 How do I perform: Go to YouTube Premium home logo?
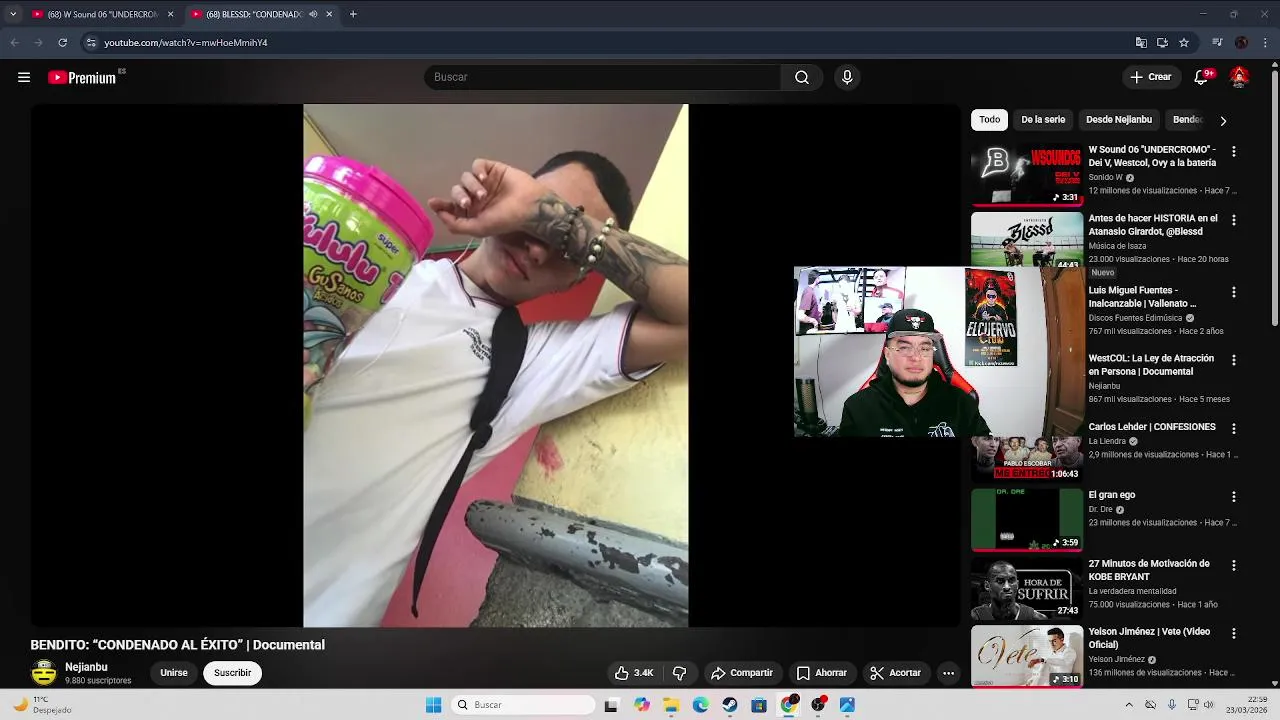(82, 77)
